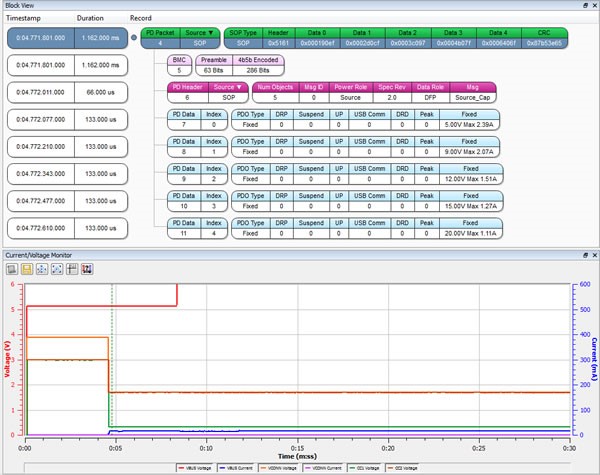Click the Data 3 value 0x0004b07f

click(453, 43)
